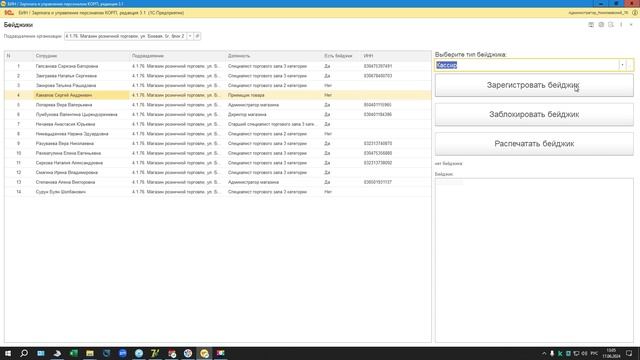Select employee name in row 5
The image size is (640, 360).
64,105
